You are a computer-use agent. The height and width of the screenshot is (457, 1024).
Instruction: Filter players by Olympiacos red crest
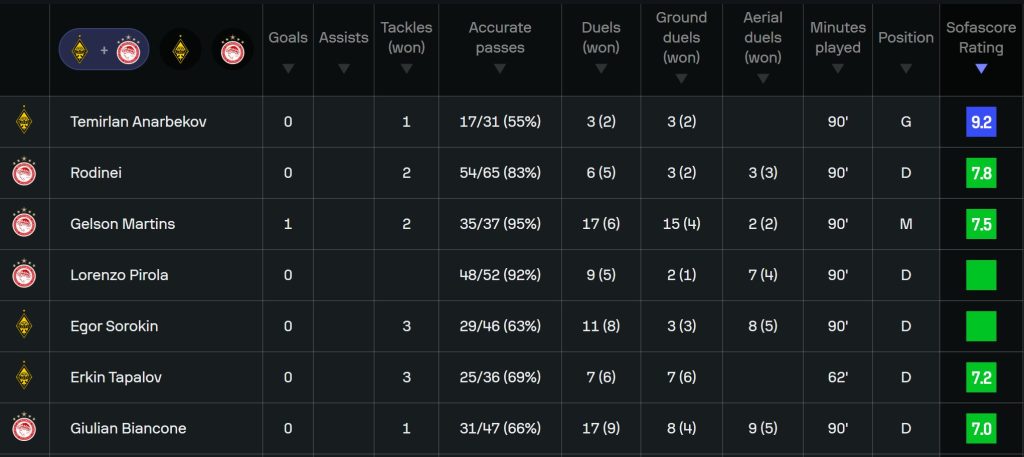231,49
